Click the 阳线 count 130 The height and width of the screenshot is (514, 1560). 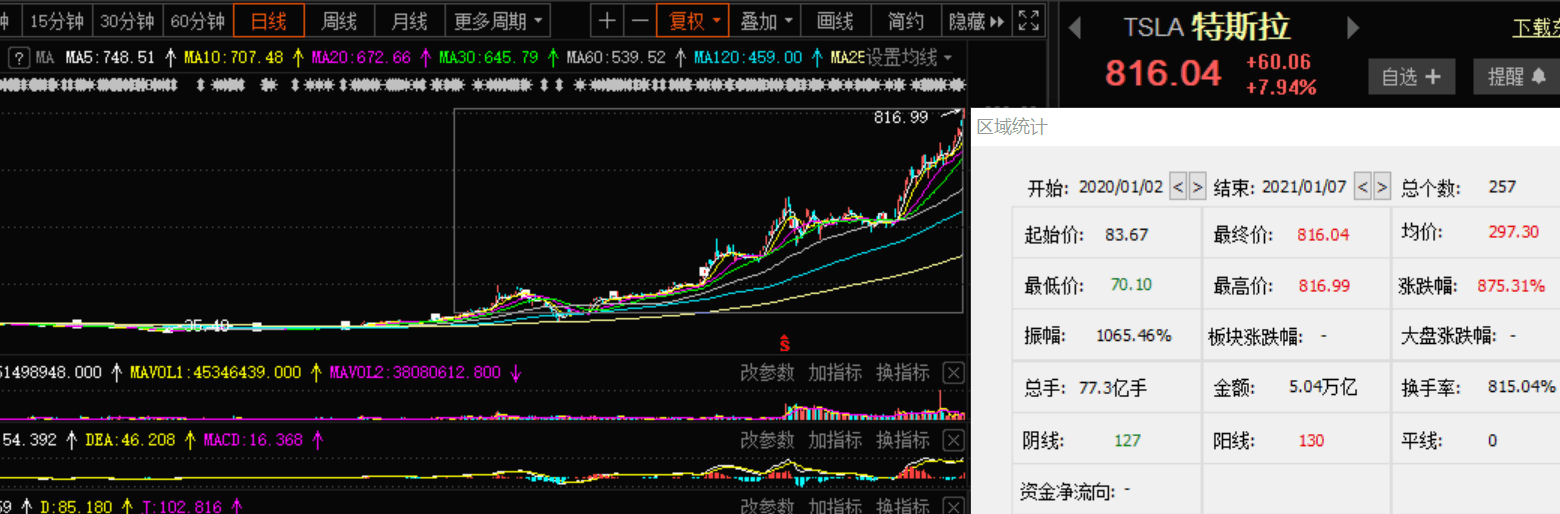point(1311,440)
